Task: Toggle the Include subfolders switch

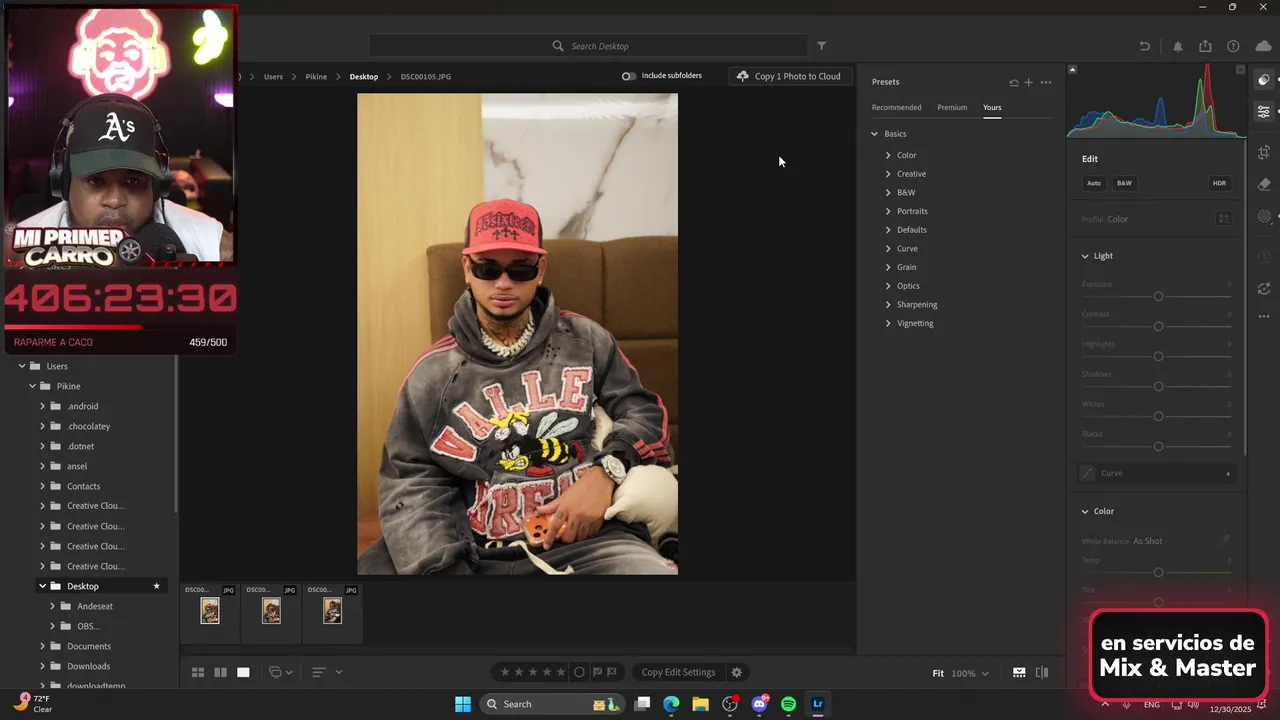Action: (628, 76)
